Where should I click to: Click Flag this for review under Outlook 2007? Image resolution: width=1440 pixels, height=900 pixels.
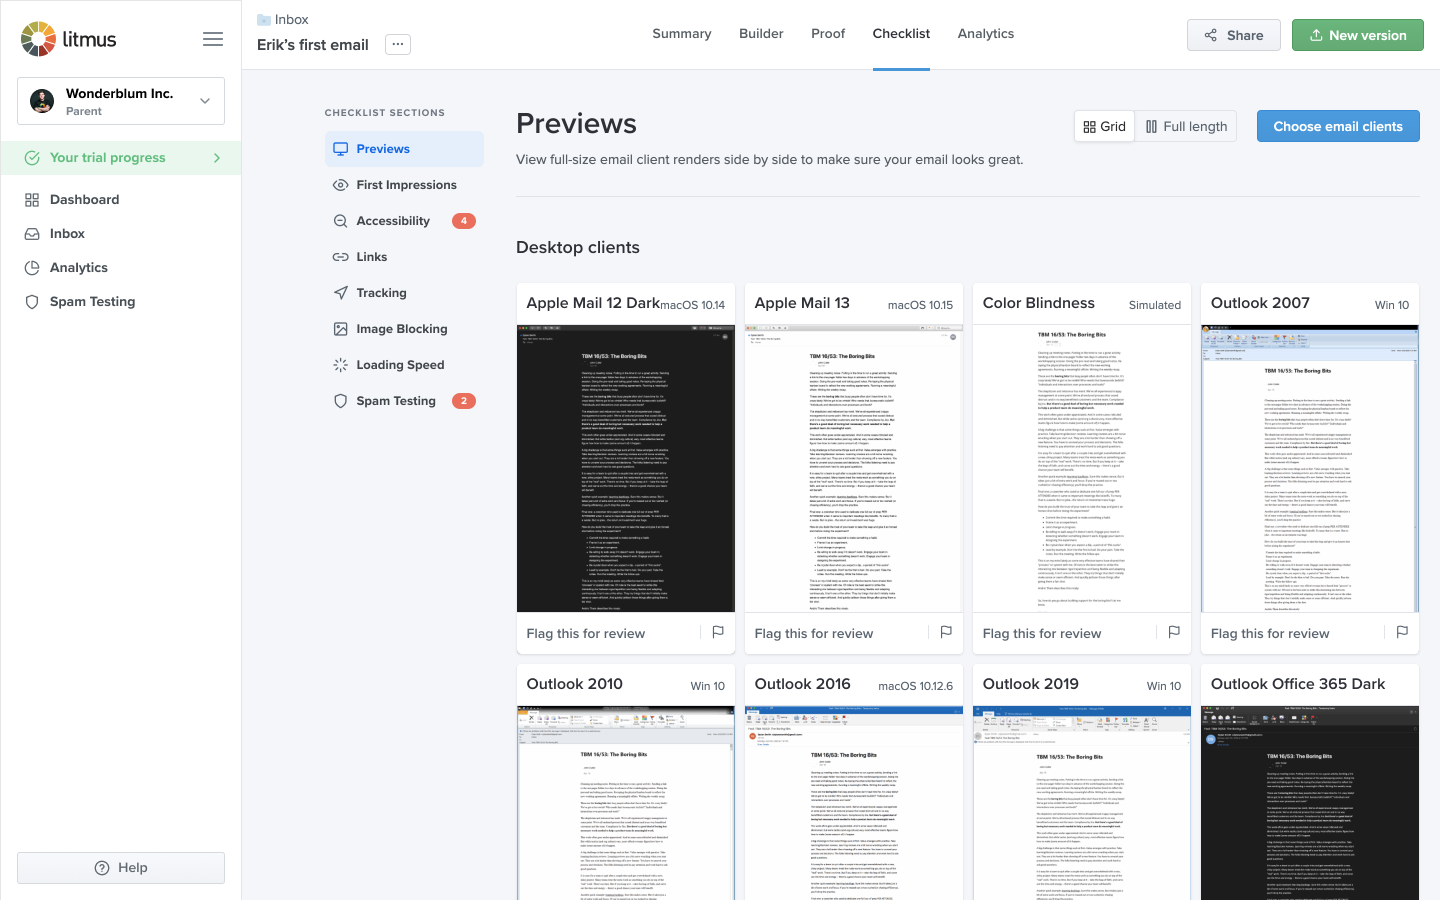1270,633
